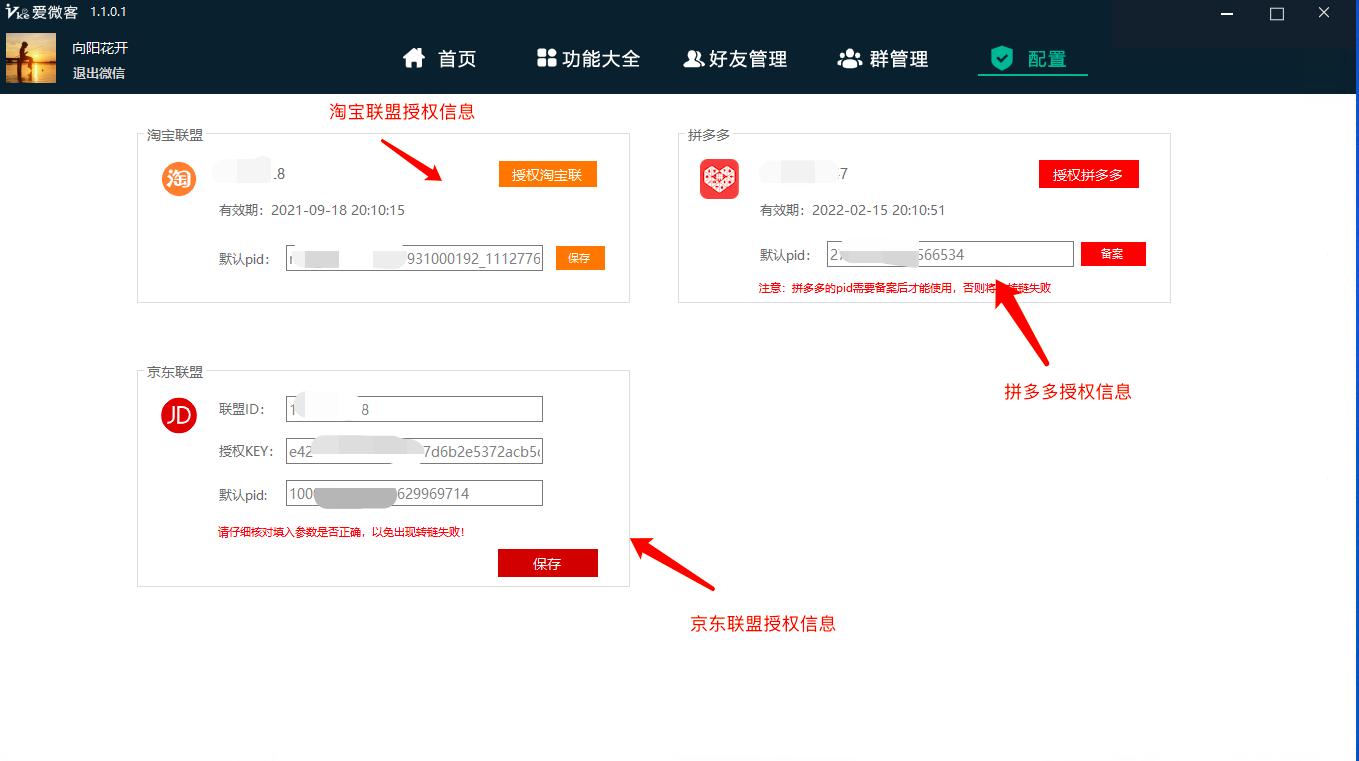
Task: Click the 京东联盟 group title
Action: pyautogui.click(x=175, y=372)
